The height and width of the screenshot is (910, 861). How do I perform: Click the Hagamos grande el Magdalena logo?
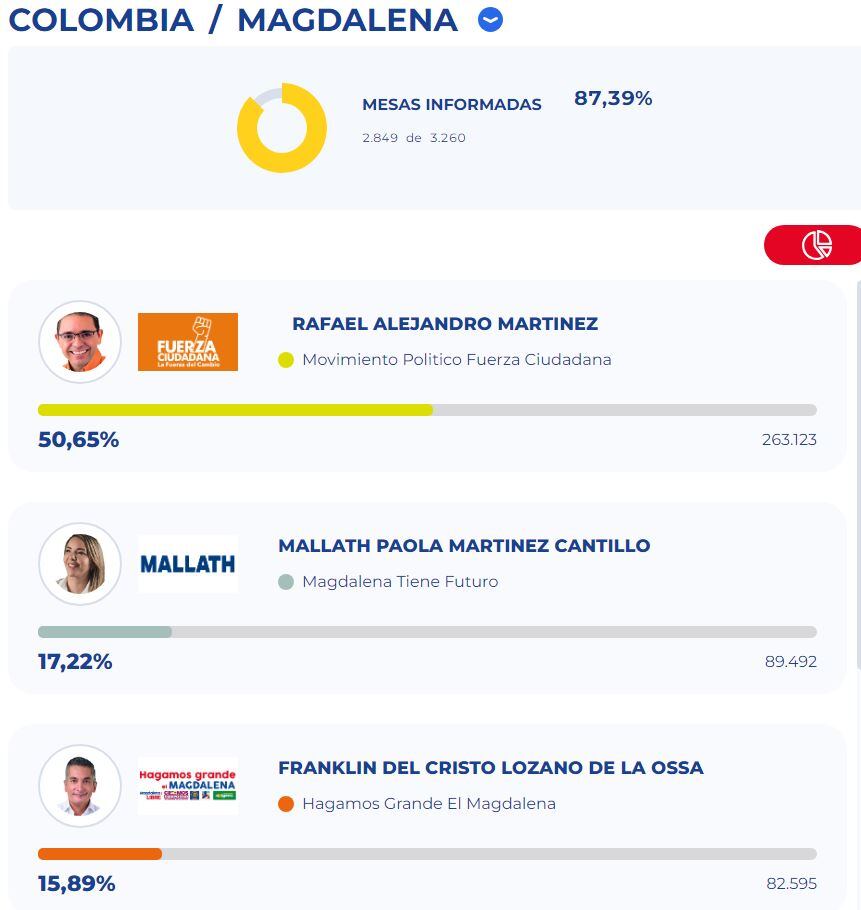[x=188, y=785]
